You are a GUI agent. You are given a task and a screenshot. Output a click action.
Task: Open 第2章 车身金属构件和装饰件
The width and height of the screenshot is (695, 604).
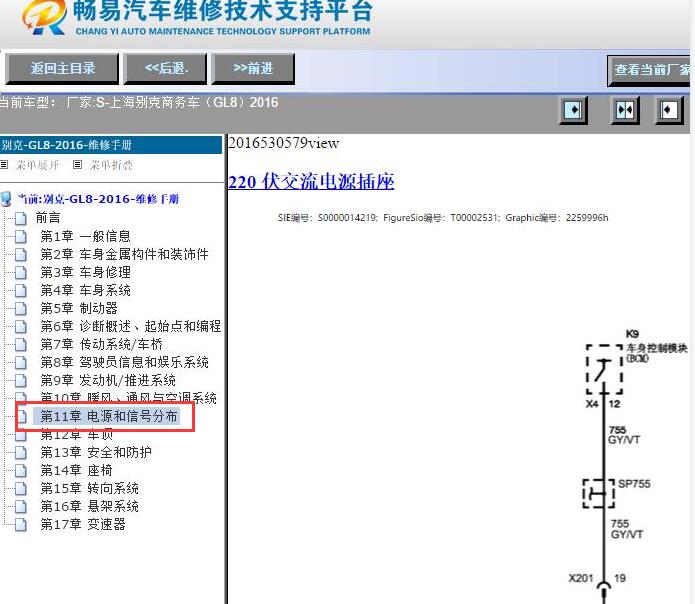[125, 254]
